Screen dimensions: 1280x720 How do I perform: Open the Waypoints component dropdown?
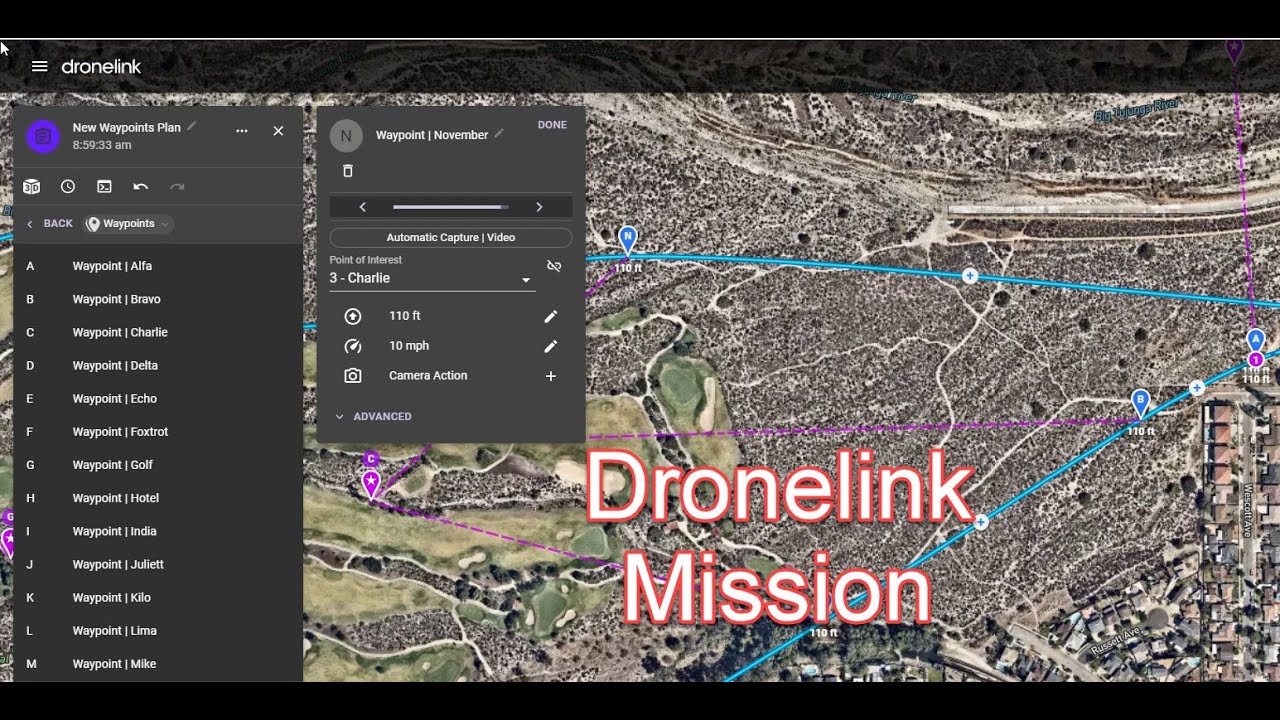(129, 224)
